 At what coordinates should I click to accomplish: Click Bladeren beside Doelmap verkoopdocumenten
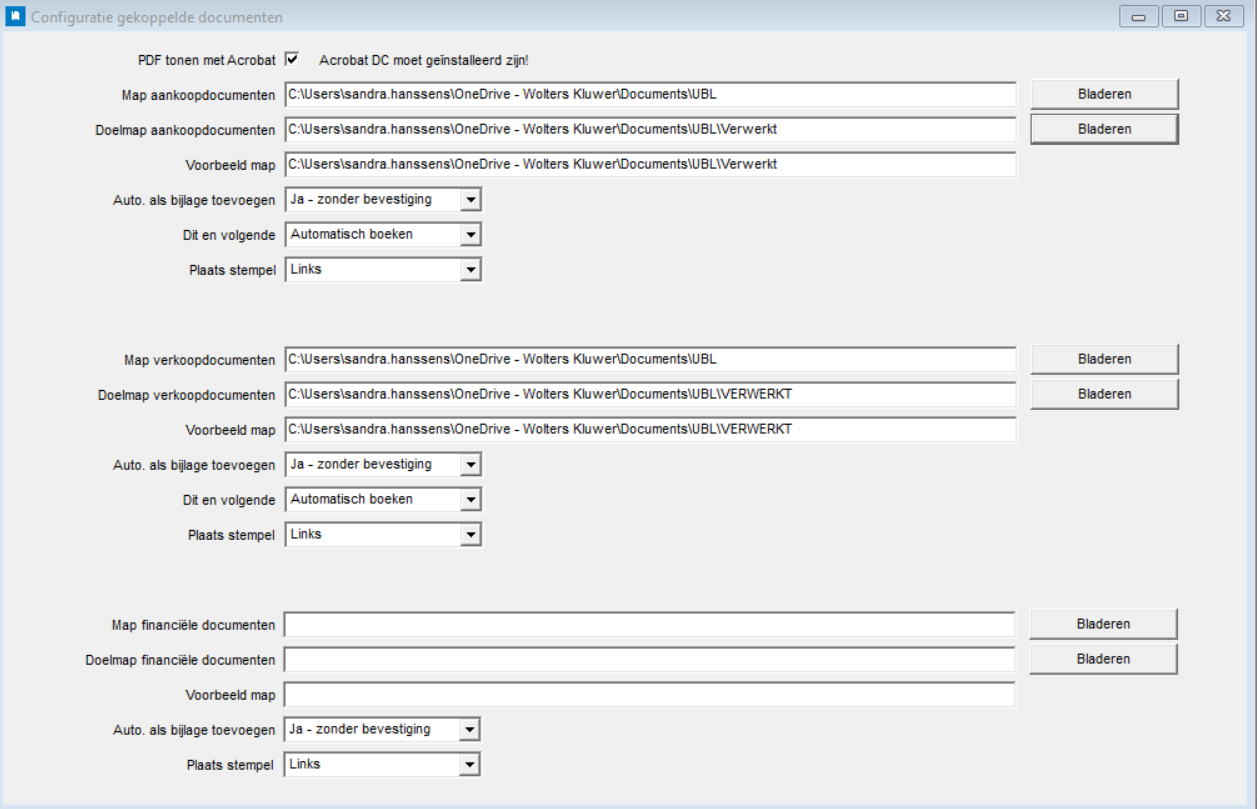coord(1104,394)
